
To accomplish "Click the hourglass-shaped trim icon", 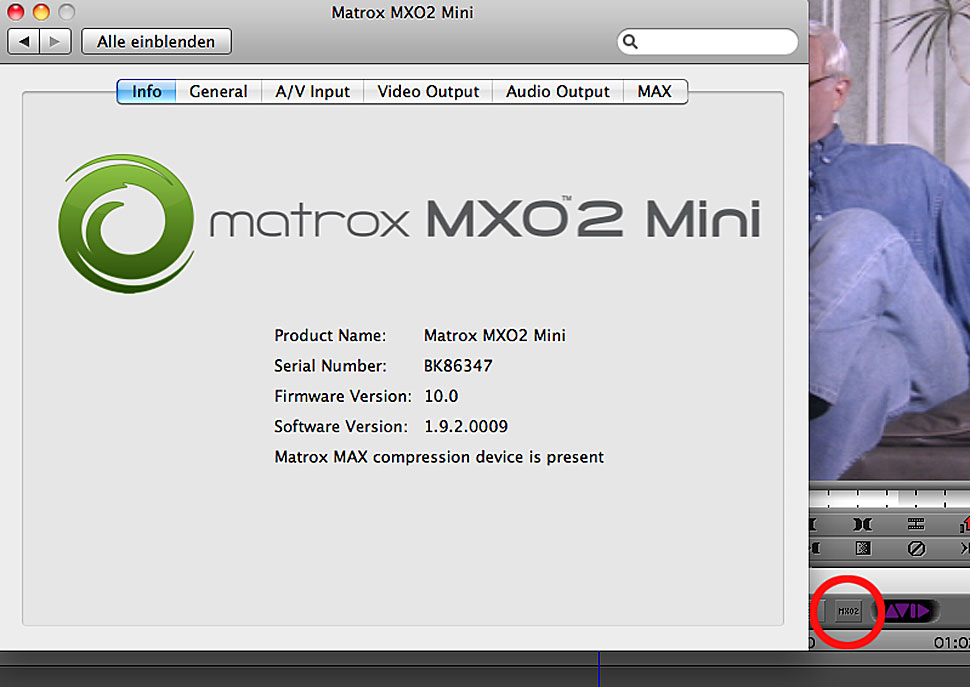I will (862, 524).
